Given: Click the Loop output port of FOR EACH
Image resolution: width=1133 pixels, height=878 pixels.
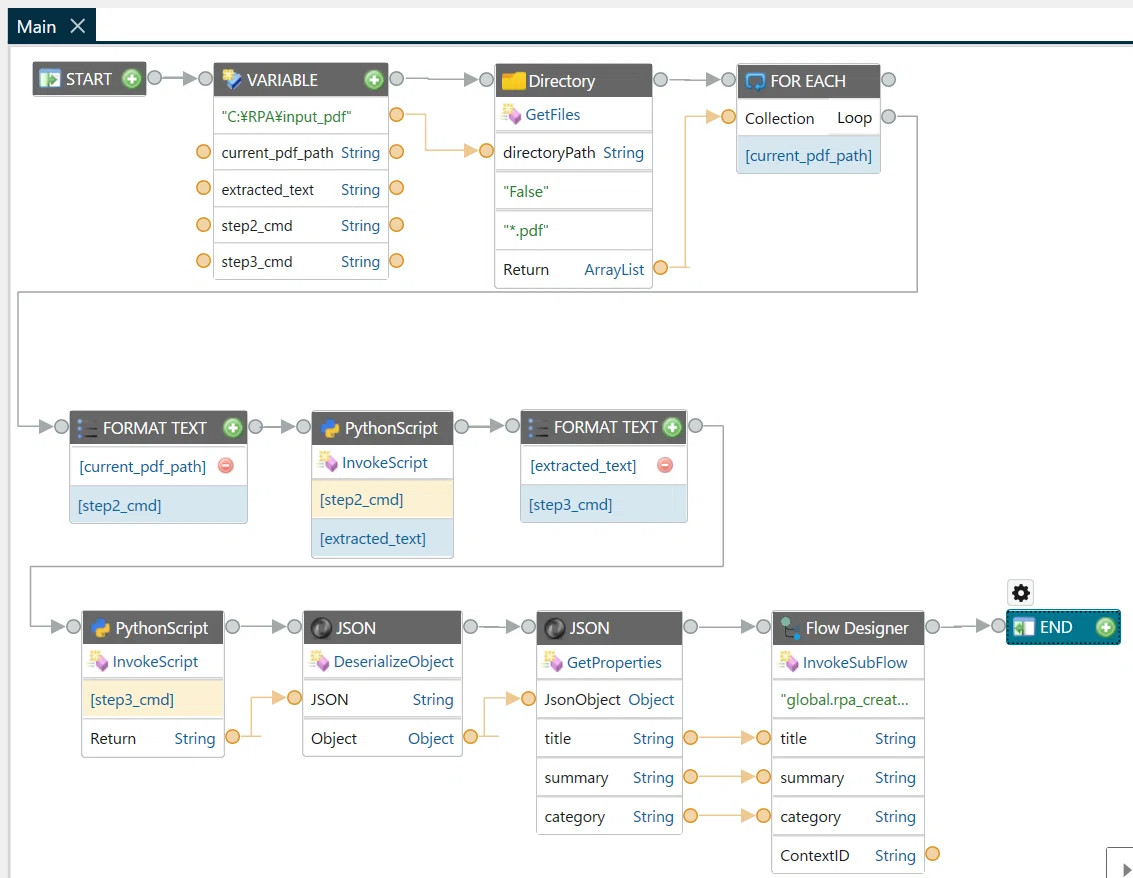Looking at the screenshot, I should (889, 117).
